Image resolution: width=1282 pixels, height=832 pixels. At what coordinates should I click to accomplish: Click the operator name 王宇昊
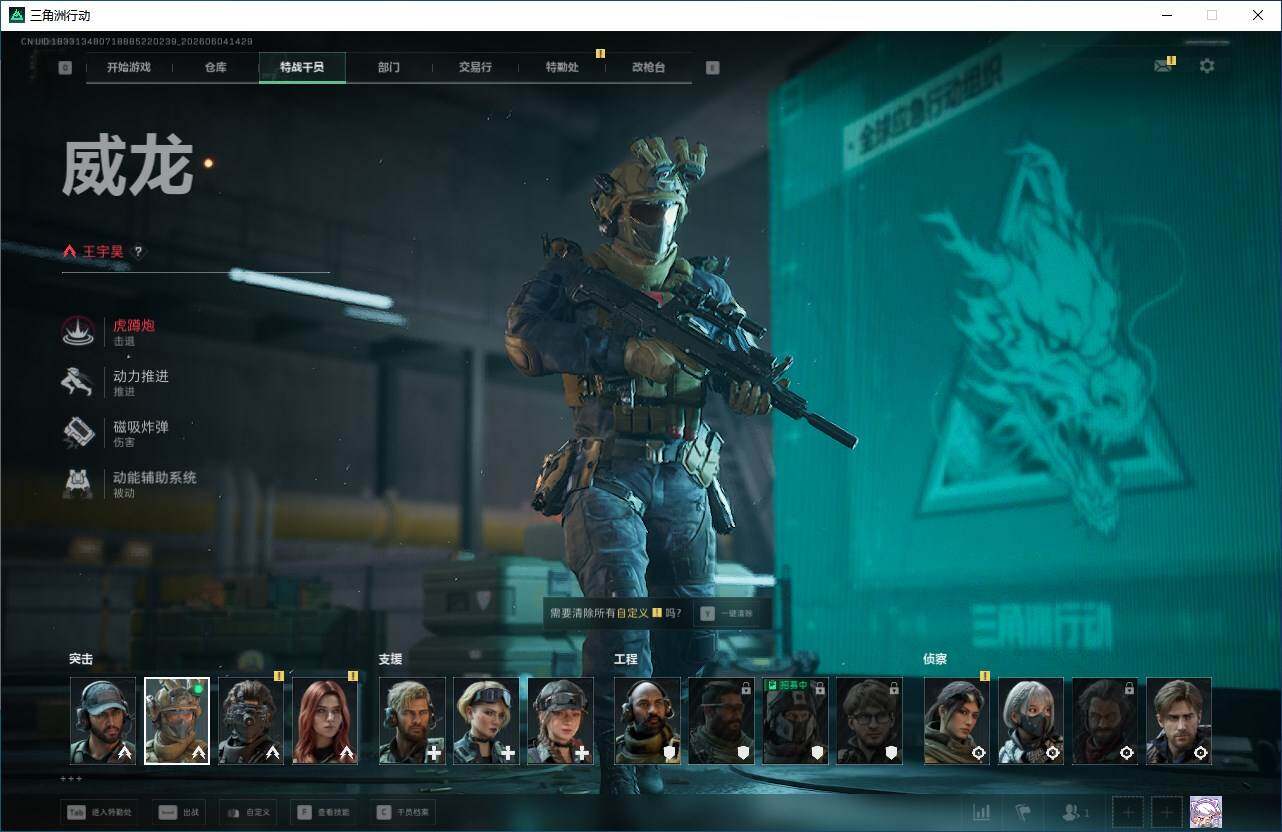pyautogui.click(x=103, y=252)
